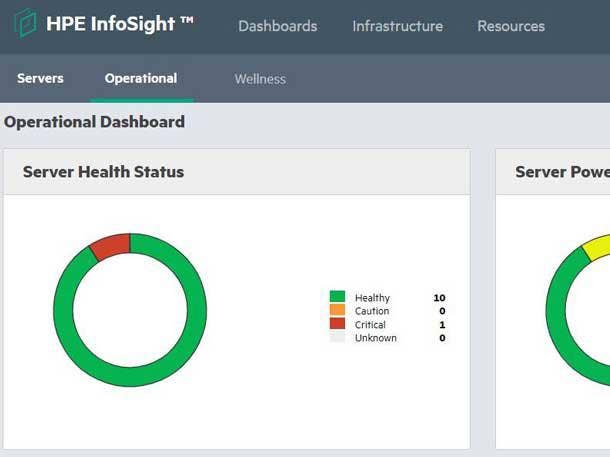Image resolution: width=610 pixels, height=457 pixels.
Task: Select the Healthy legend label
Action: coord(372,298)
